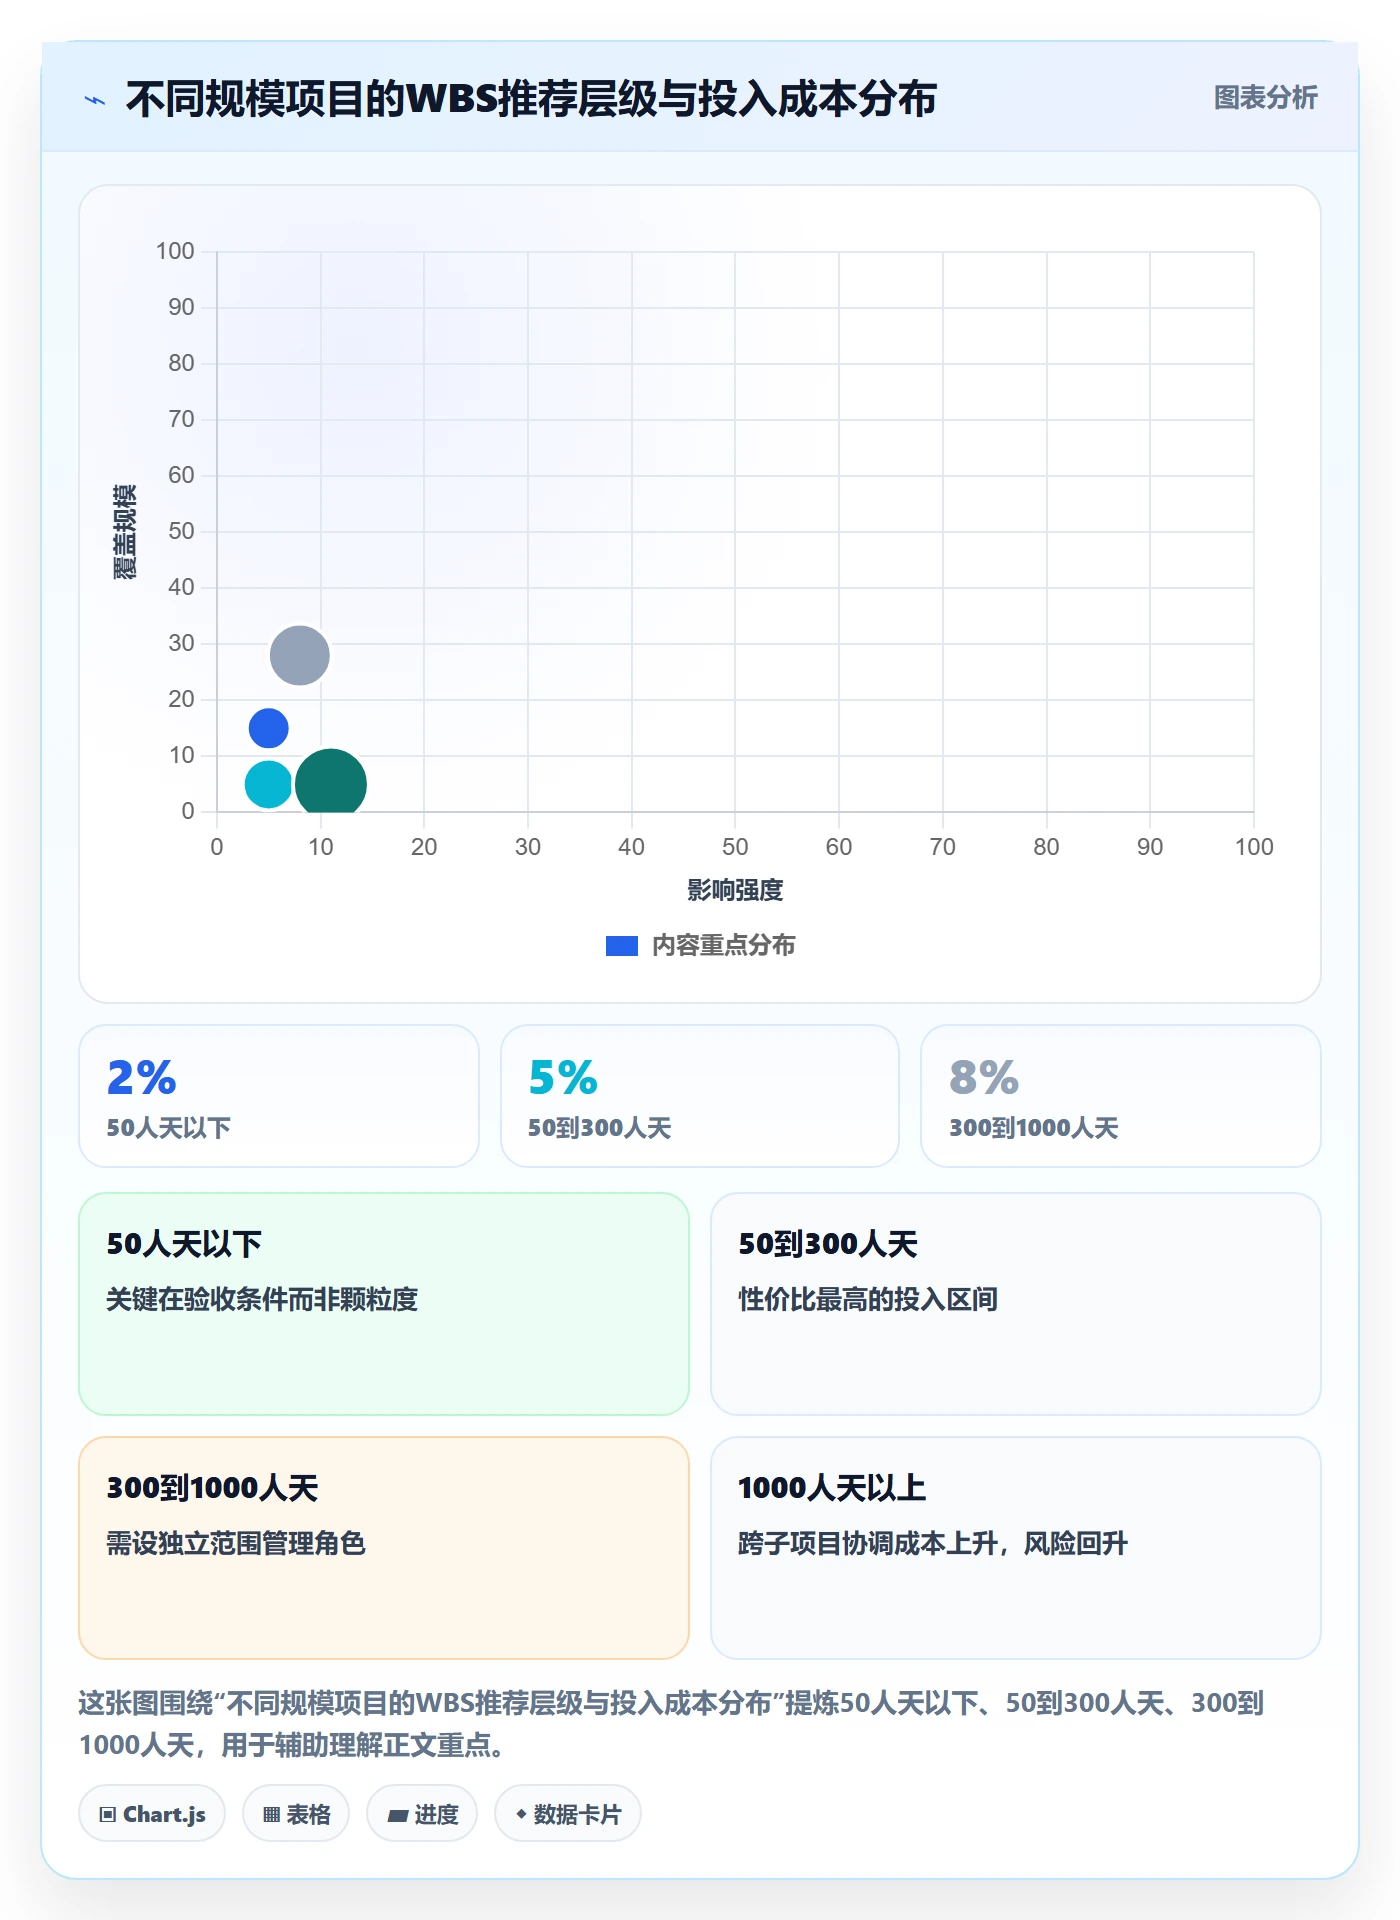Screen dimensions: 1400x1920
Task: Click the 8% statistic value
Action: pyautogui.click(x=984, y=1077)
